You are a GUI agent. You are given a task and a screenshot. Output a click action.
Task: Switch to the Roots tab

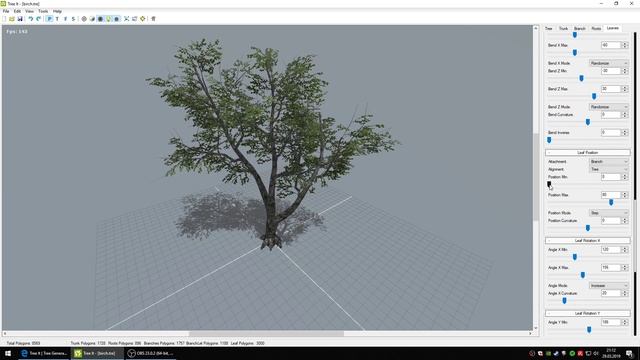[x=596, y=29]
